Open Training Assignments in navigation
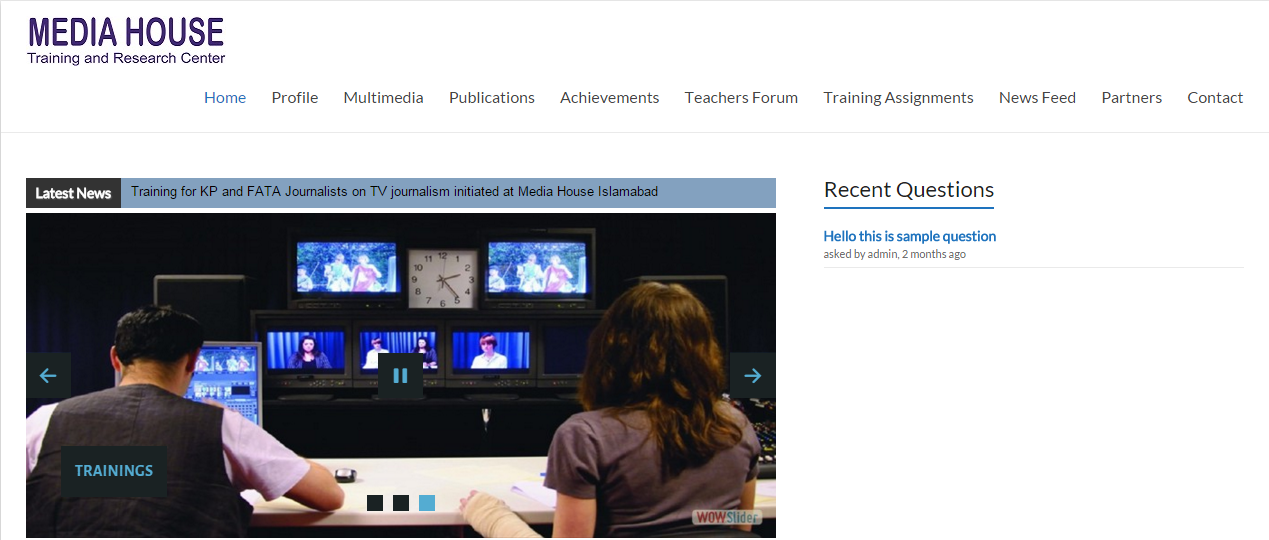 pos(898,98)
